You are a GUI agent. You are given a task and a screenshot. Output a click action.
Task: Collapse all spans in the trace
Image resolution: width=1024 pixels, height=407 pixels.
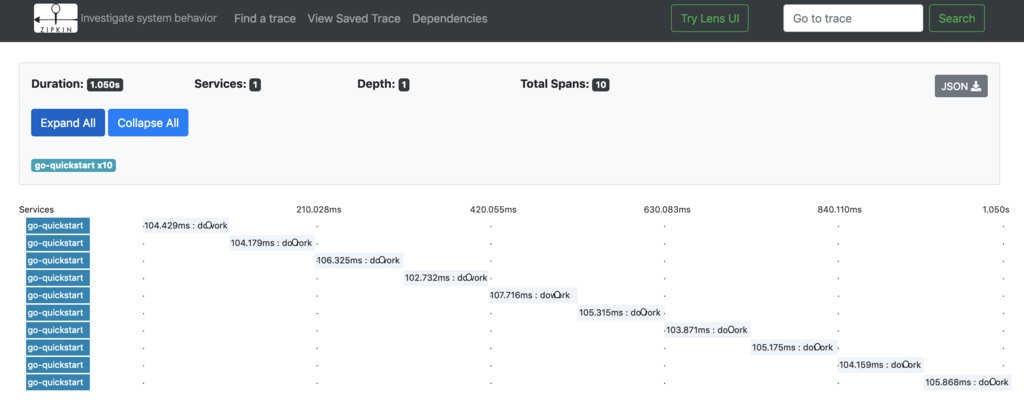148,122
